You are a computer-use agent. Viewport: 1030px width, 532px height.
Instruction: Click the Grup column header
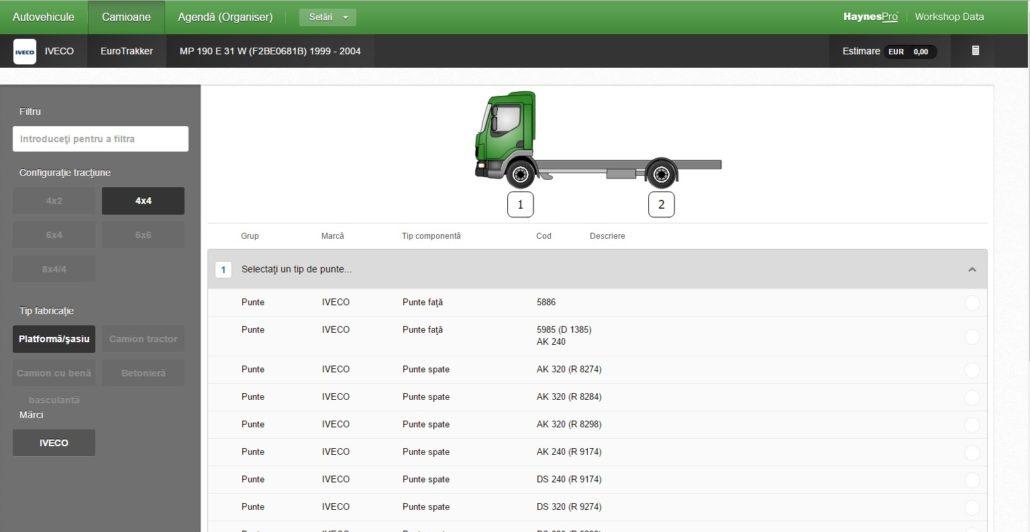(250, 236)
